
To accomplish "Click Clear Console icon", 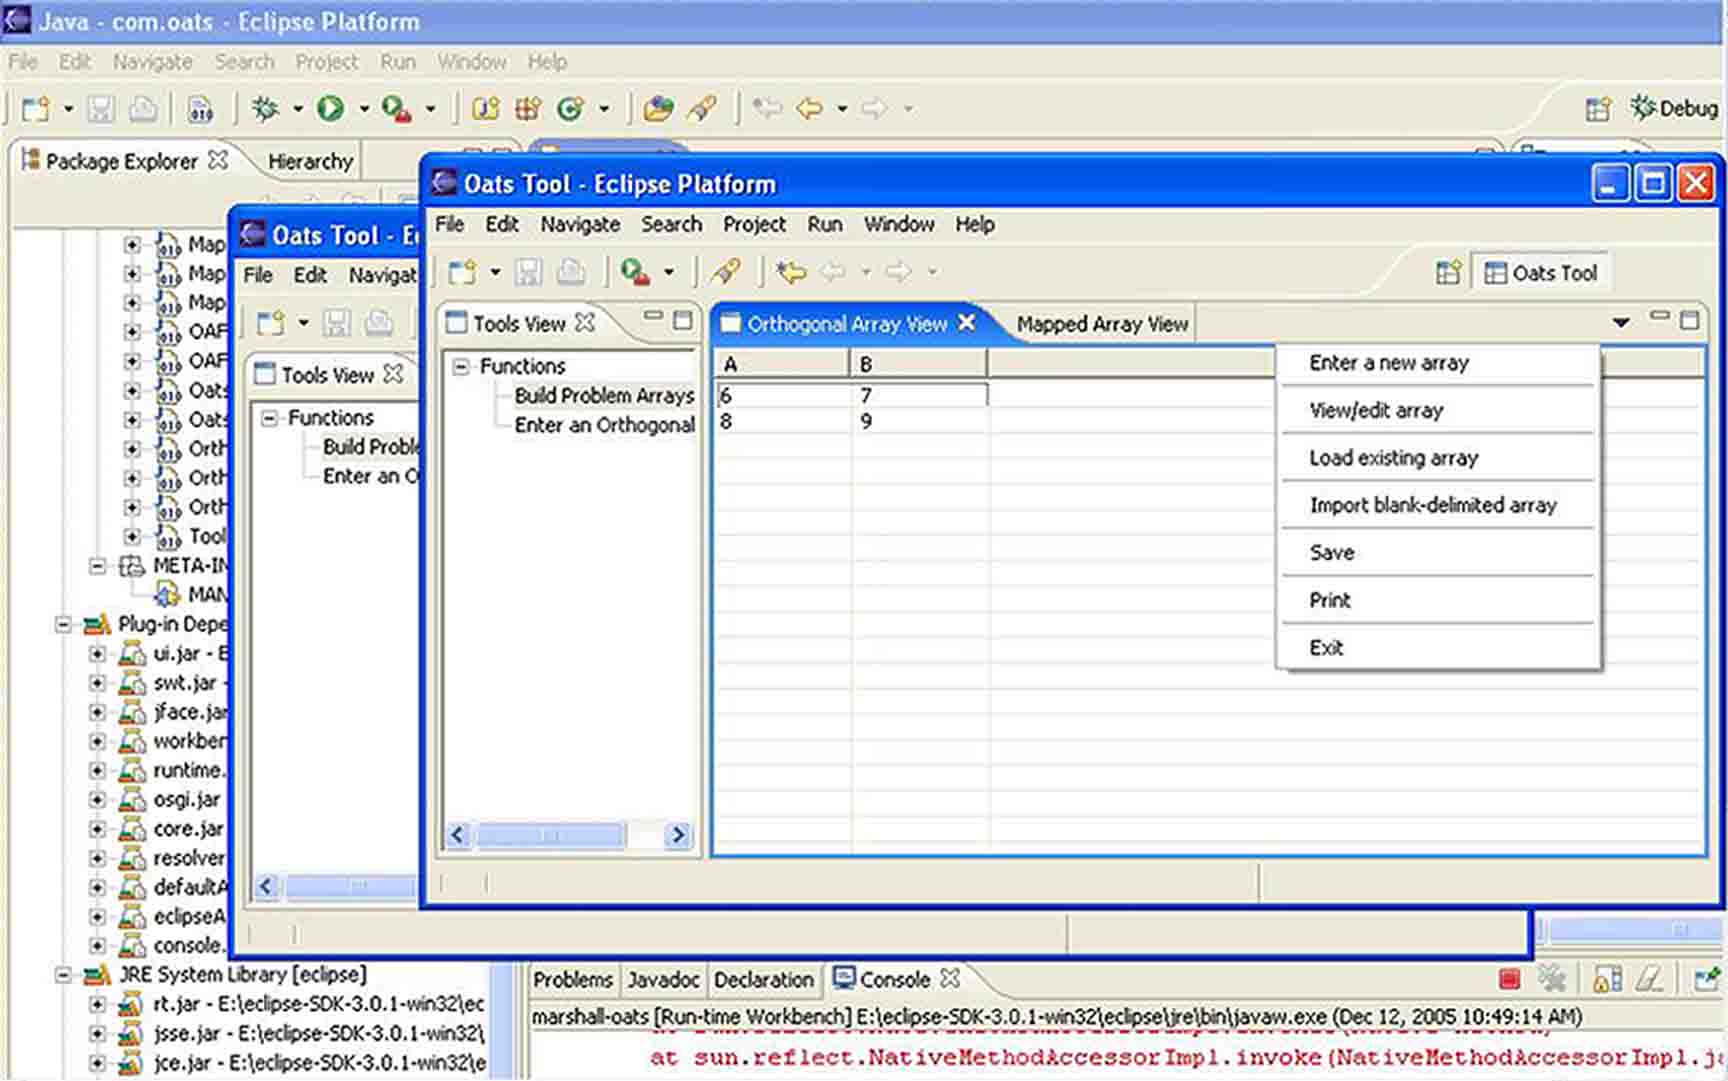I will click(x=1650, y=979).
